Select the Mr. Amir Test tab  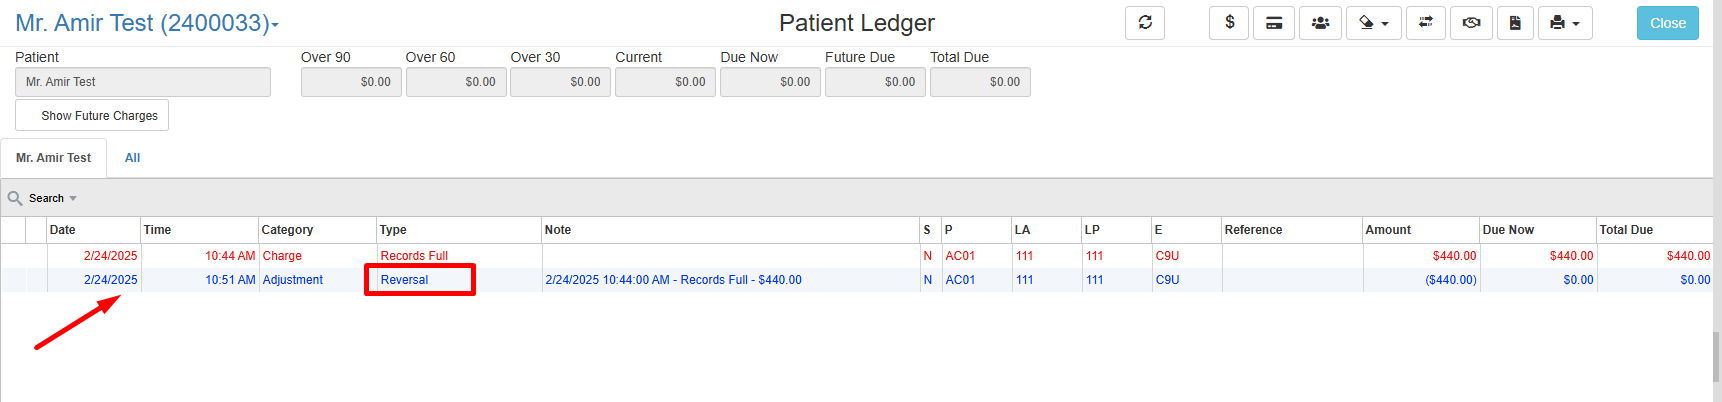click(x=54, y=158)
